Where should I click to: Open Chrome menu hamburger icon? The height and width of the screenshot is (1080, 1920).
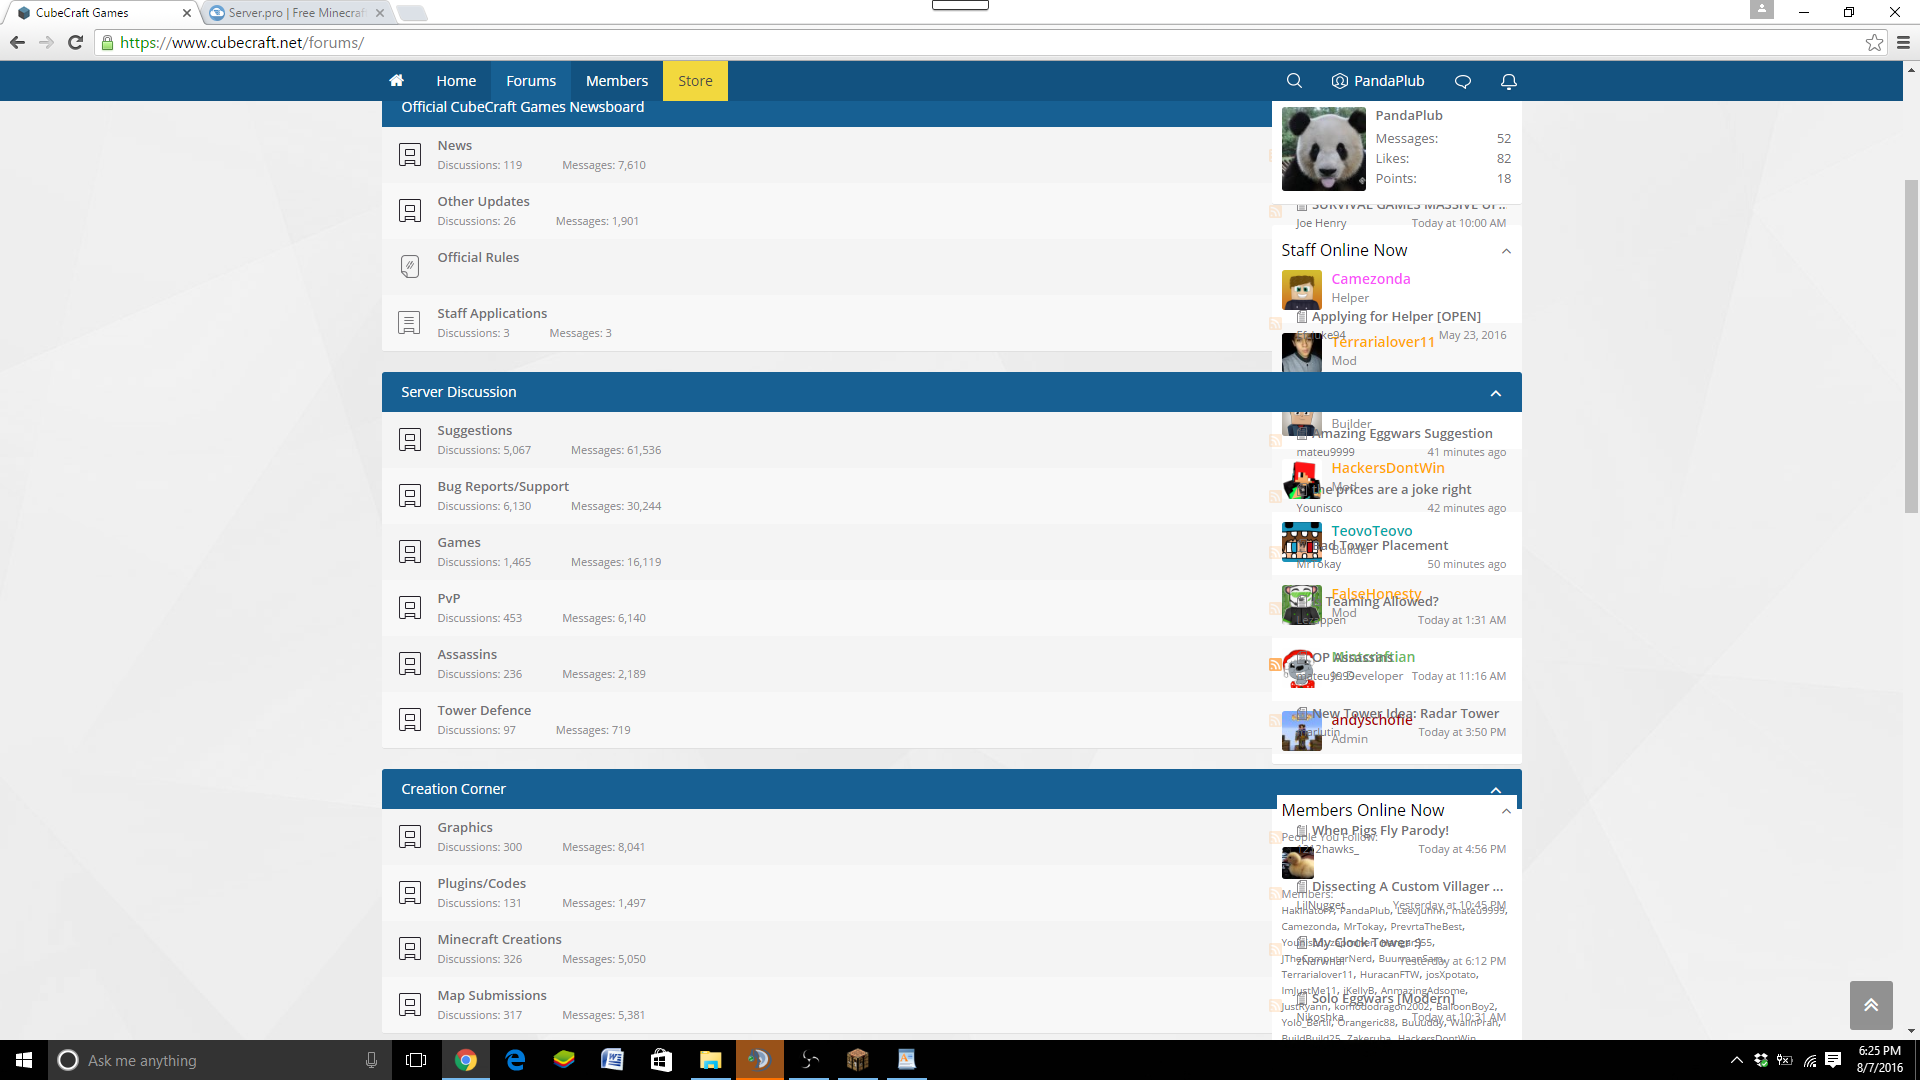1903,42
